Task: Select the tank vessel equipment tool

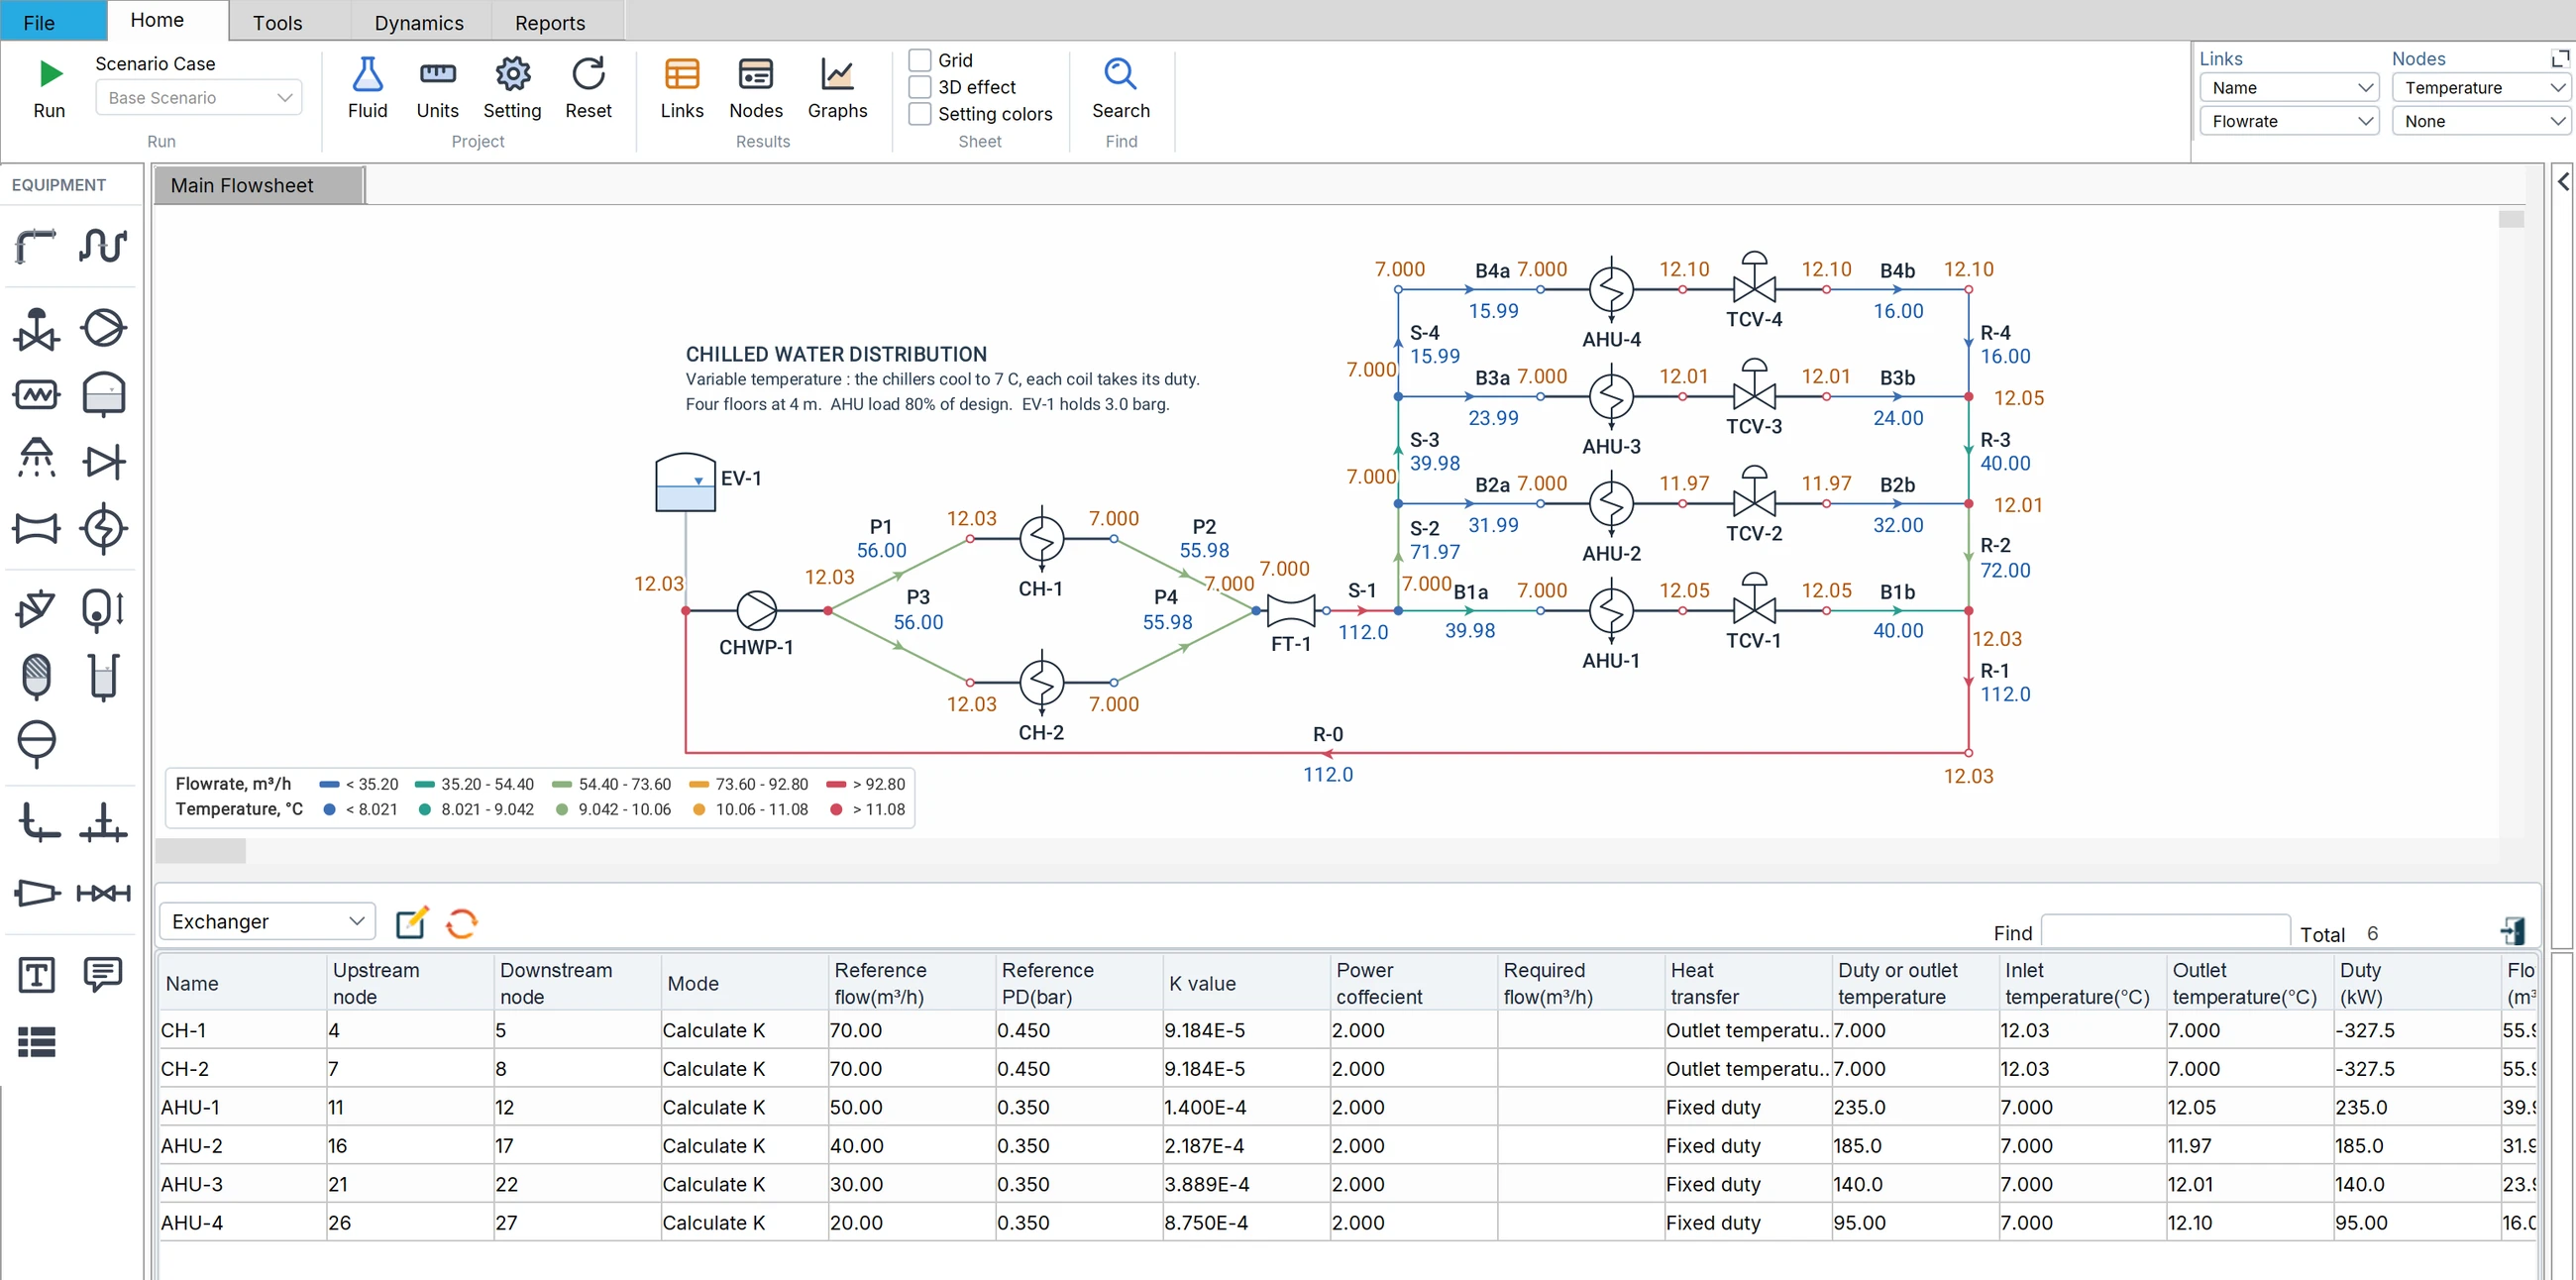Action: (103, 394)
